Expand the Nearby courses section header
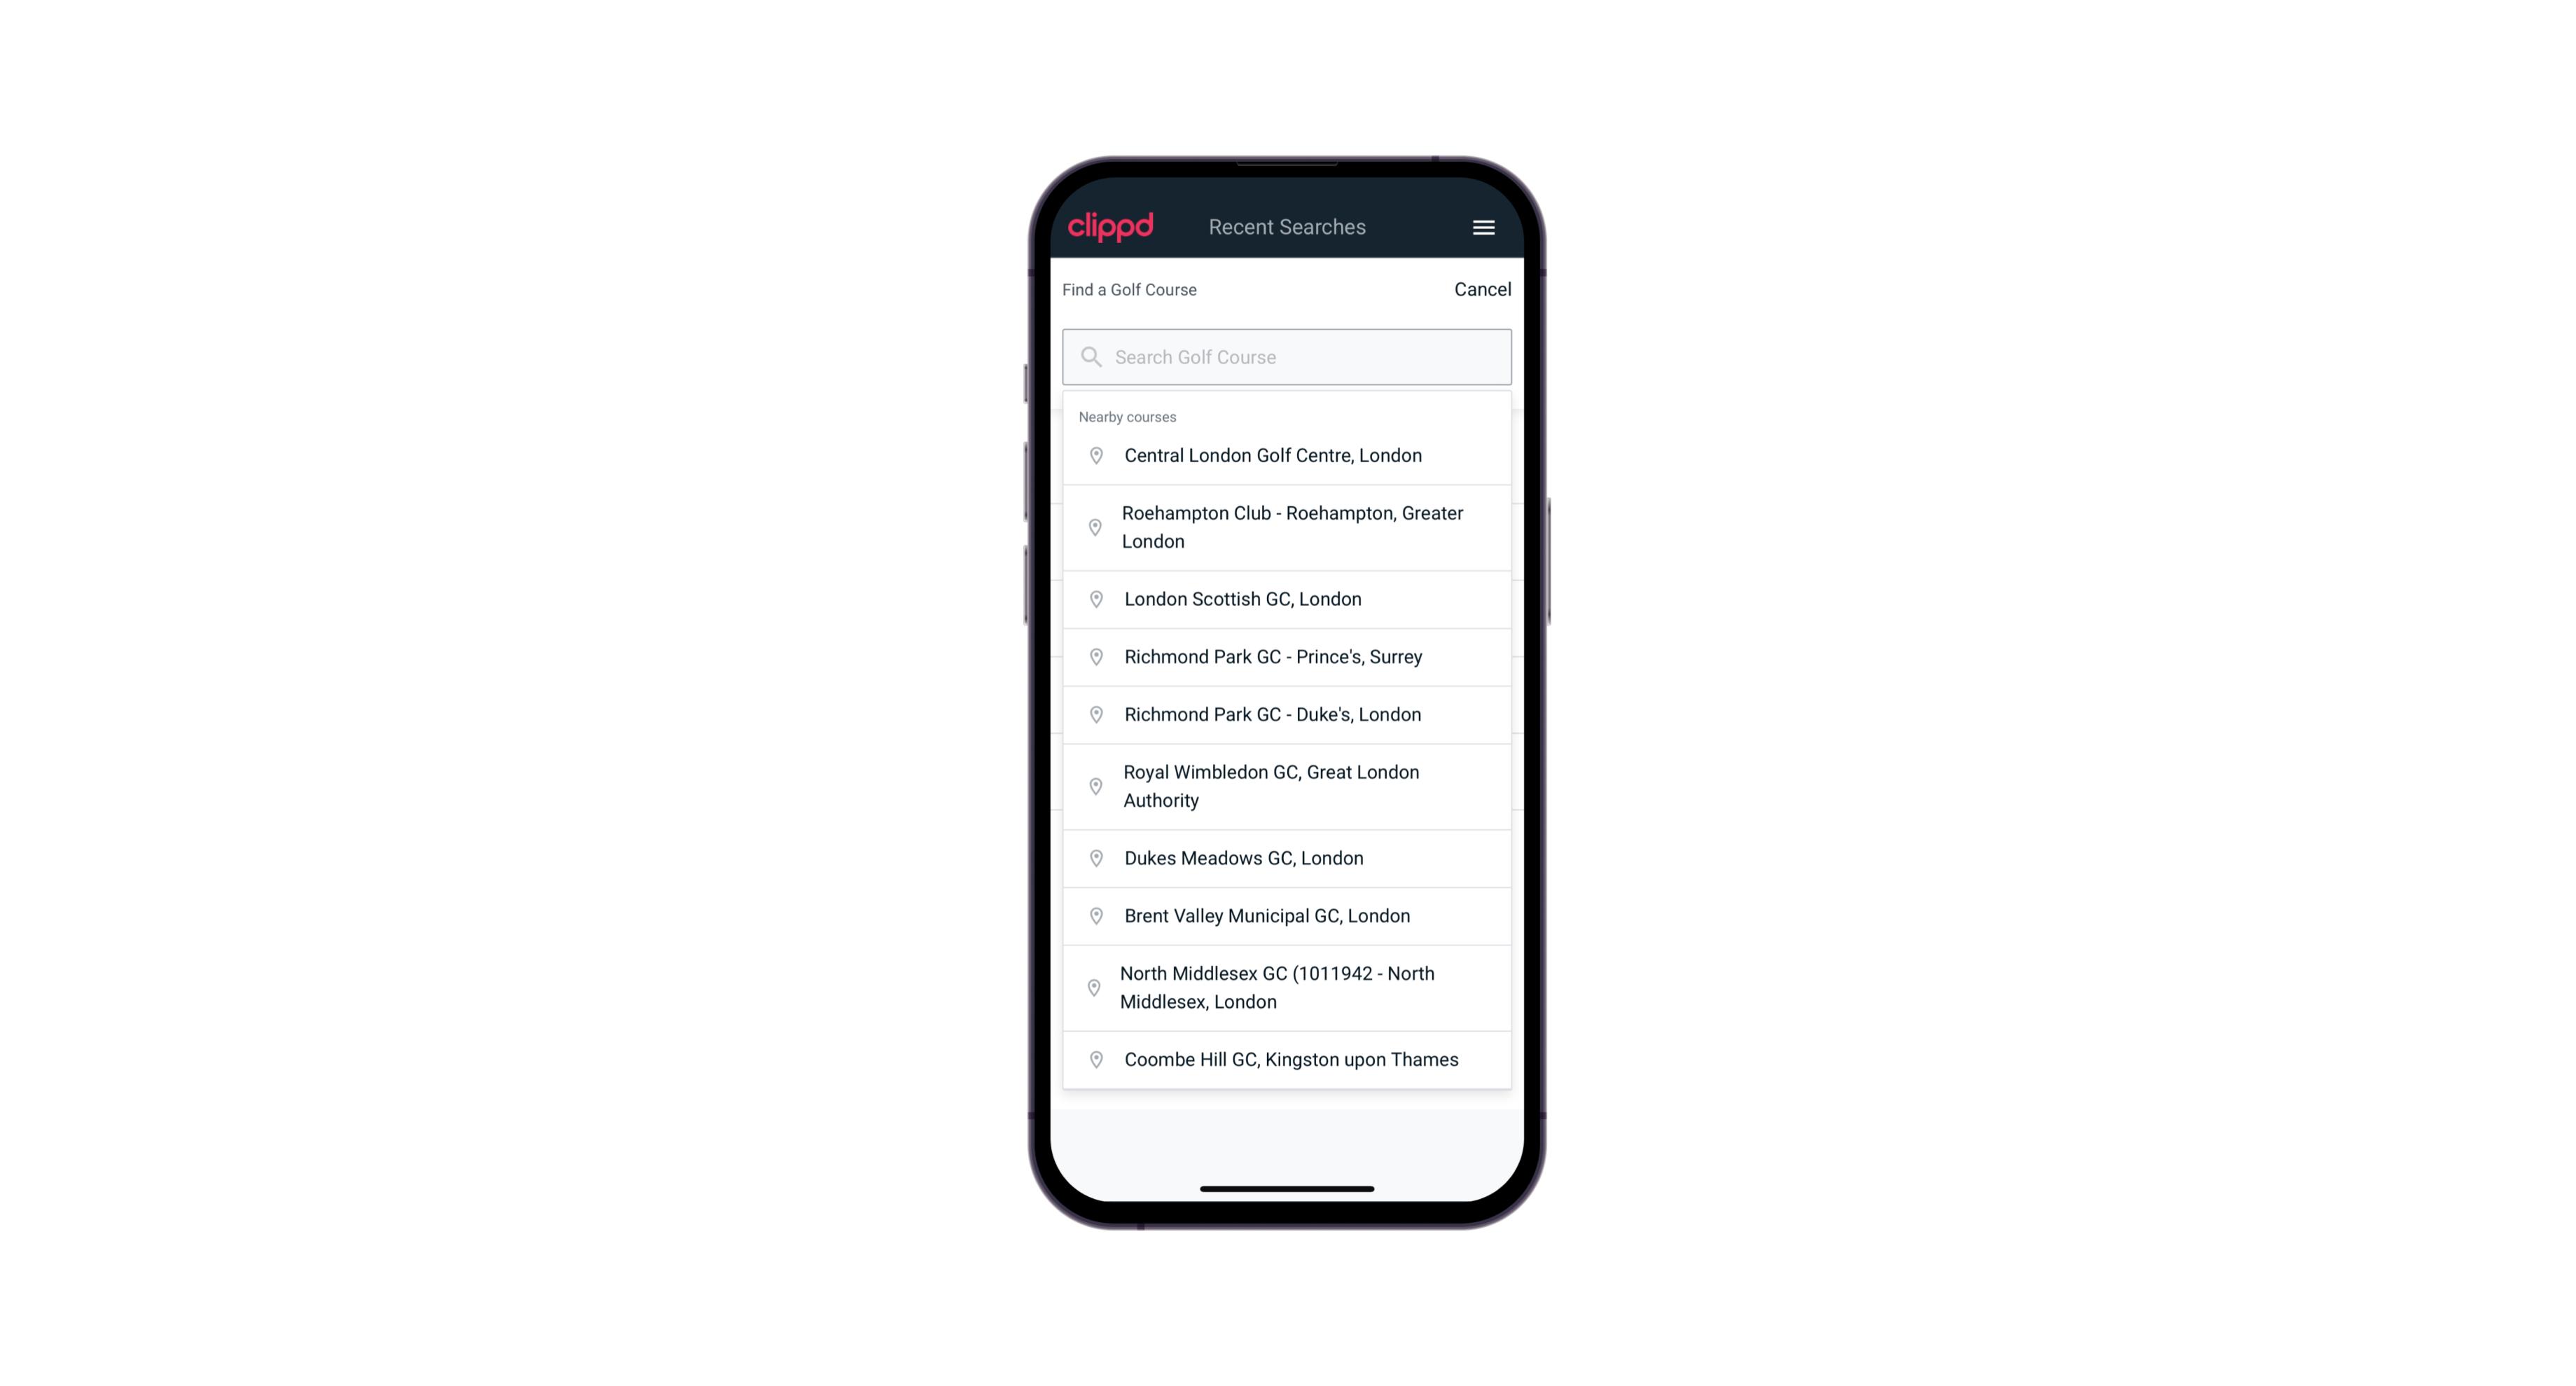Viewport: 2576px width, 1386px height. click(x=1128, y=415)
